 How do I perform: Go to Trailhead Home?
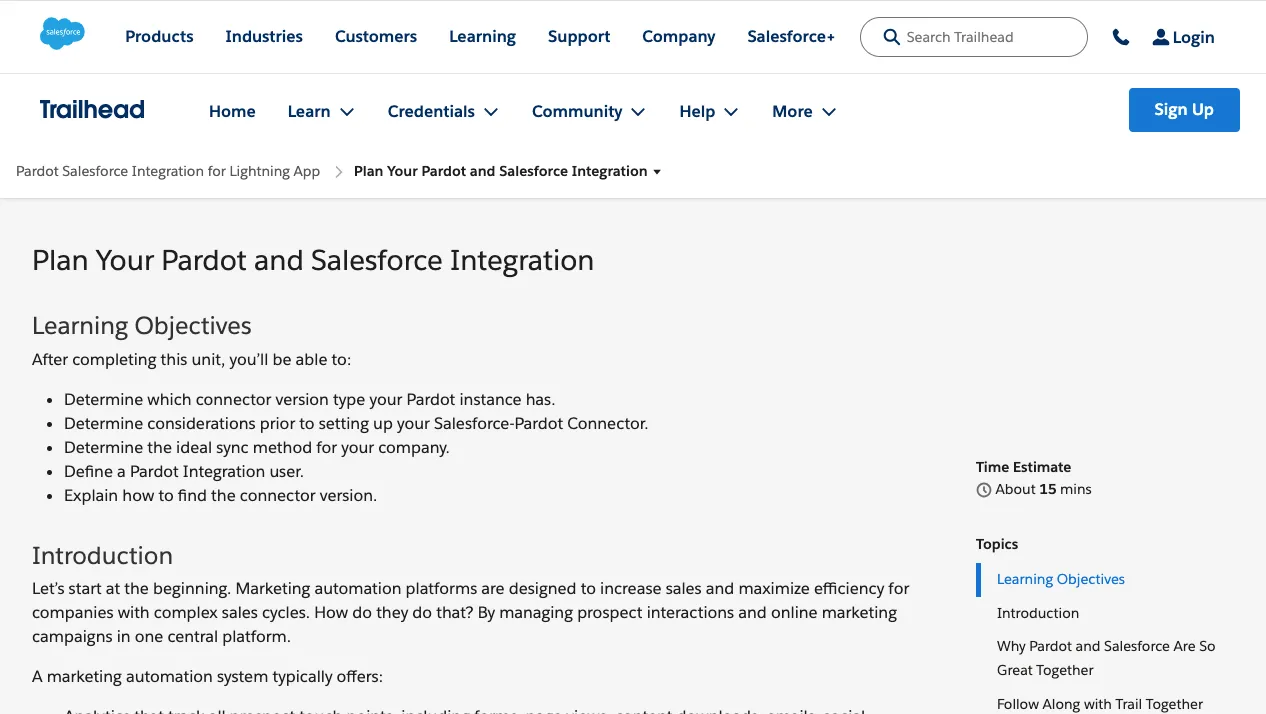coord(232,111)
